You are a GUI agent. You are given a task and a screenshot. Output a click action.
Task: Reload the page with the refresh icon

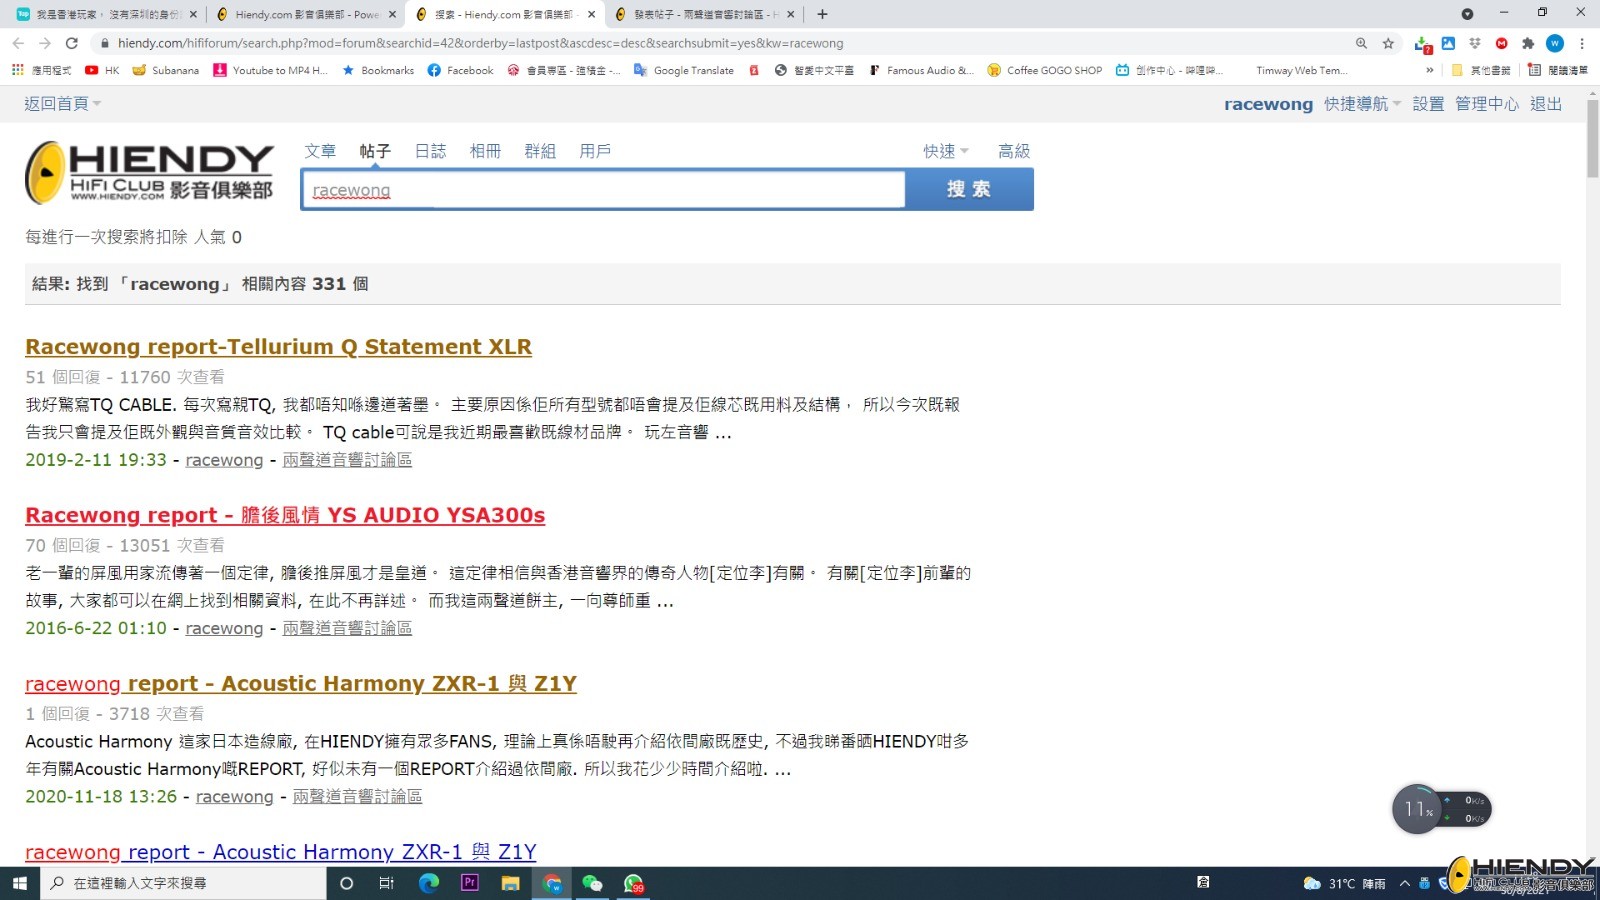[x=72, y=43]
